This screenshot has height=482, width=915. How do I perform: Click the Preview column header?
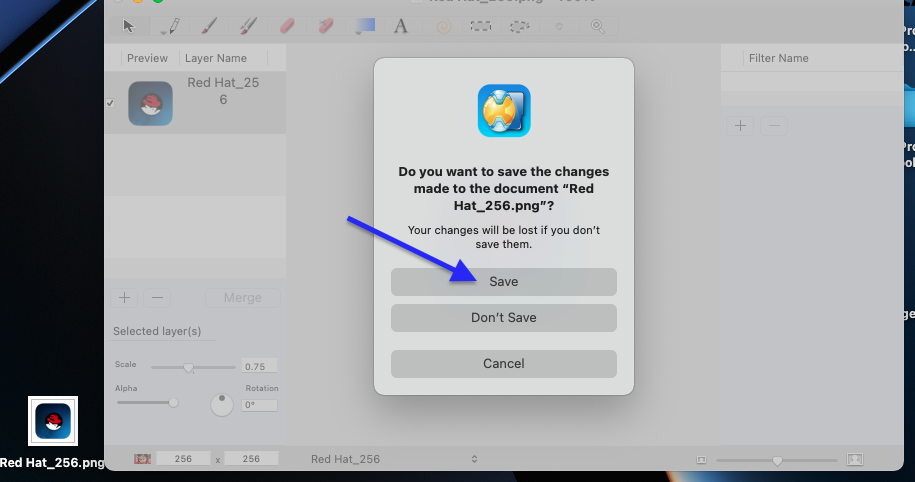[147, 58]
